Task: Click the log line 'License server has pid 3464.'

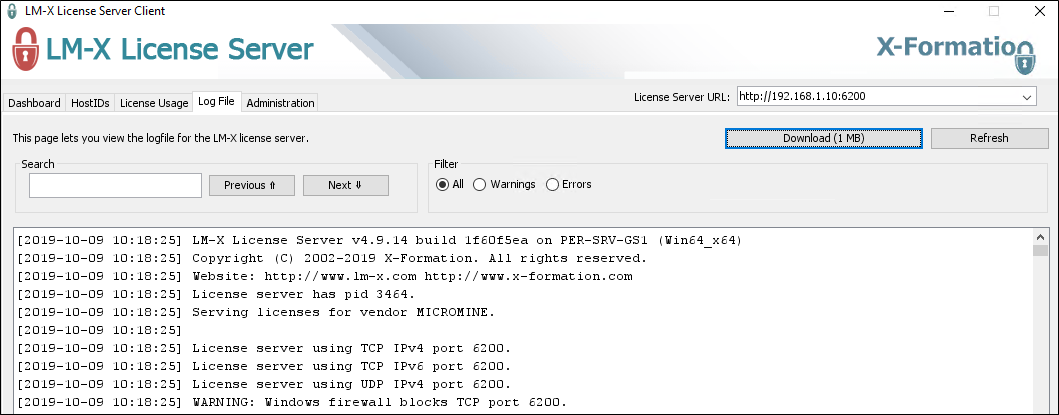Action: tap(216, 294)
